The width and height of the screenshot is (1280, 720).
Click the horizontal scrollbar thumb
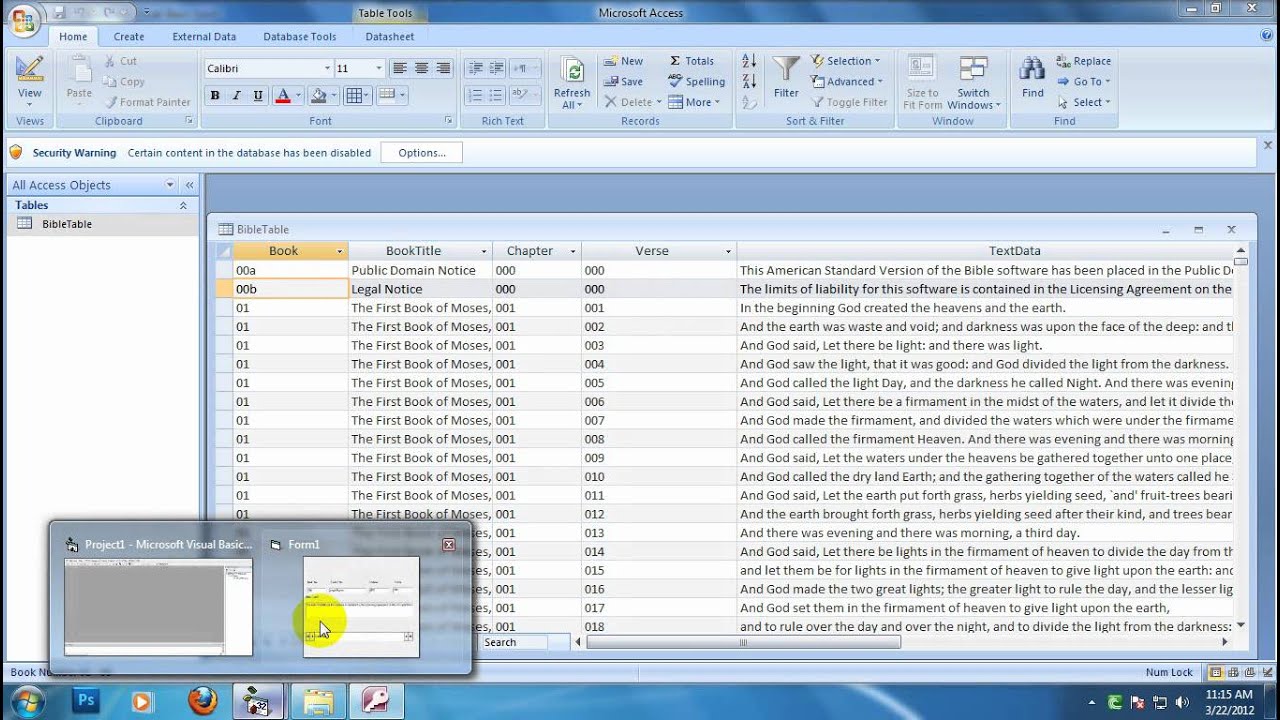point(742,642)
